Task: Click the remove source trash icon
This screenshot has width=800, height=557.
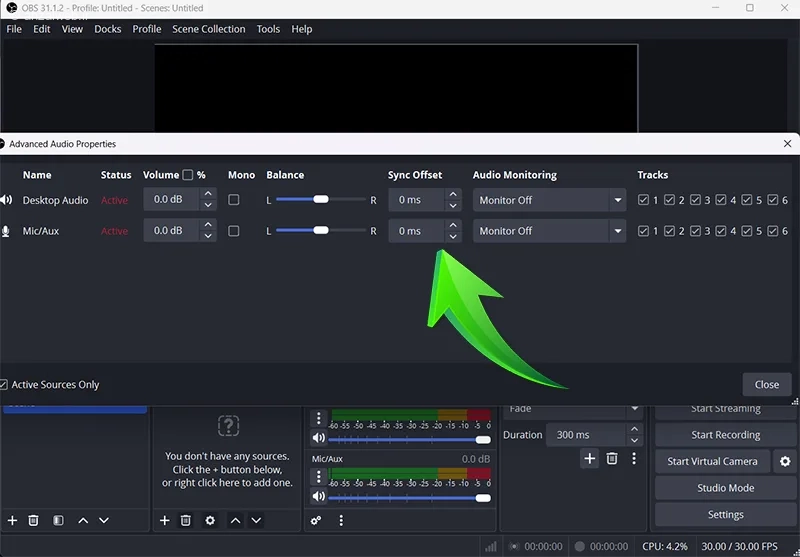Action: (x=186, y=520)
